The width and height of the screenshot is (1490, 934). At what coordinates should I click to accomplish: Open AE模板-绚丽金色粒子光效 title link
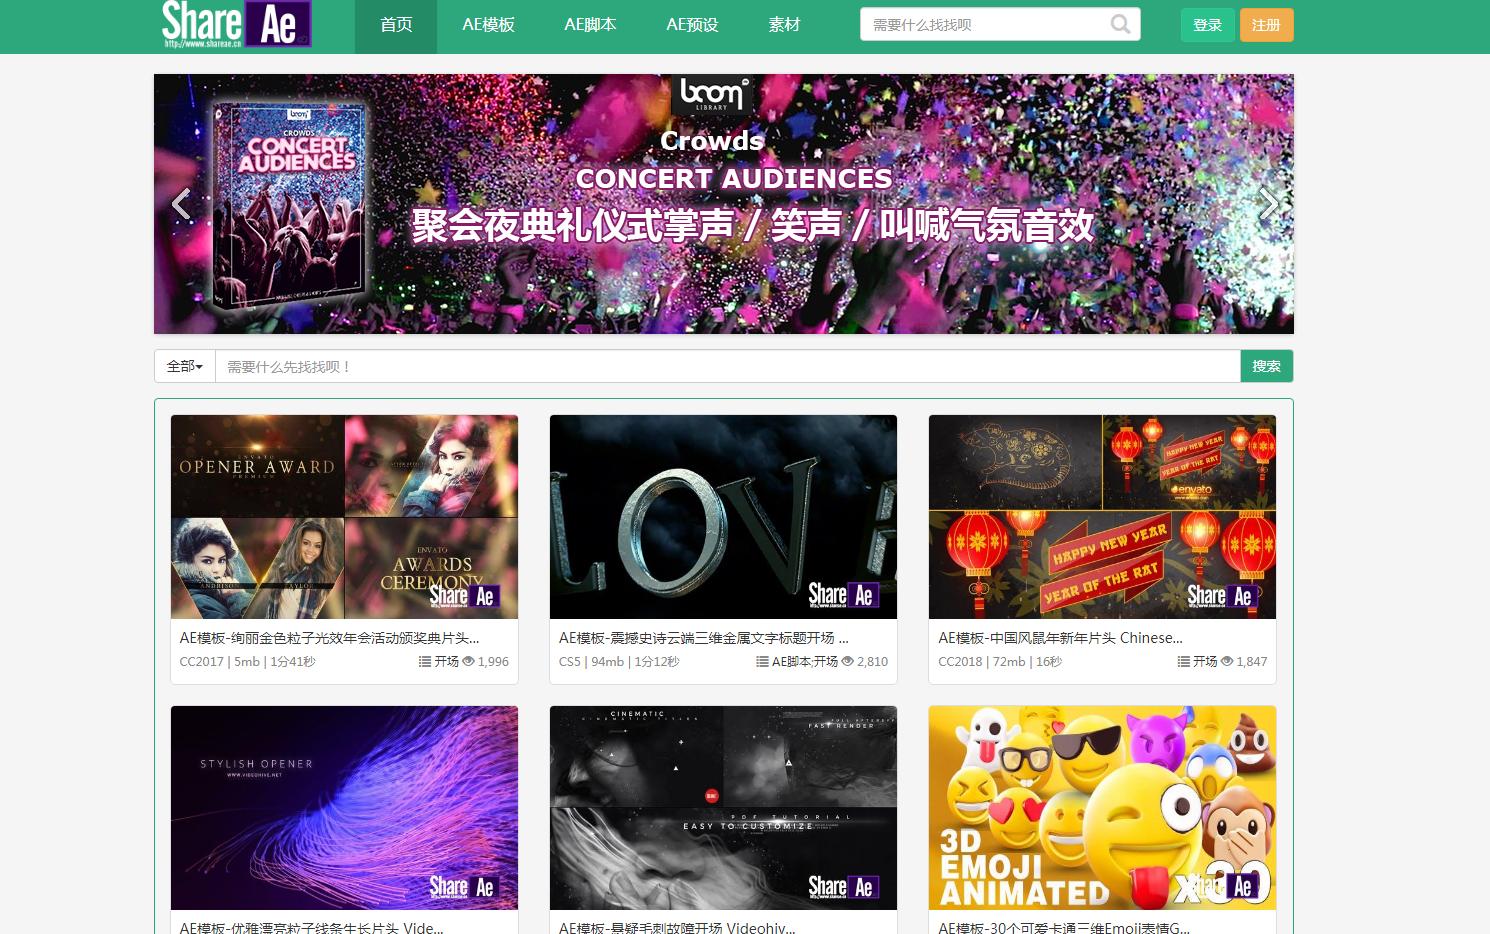coord(330,638)
